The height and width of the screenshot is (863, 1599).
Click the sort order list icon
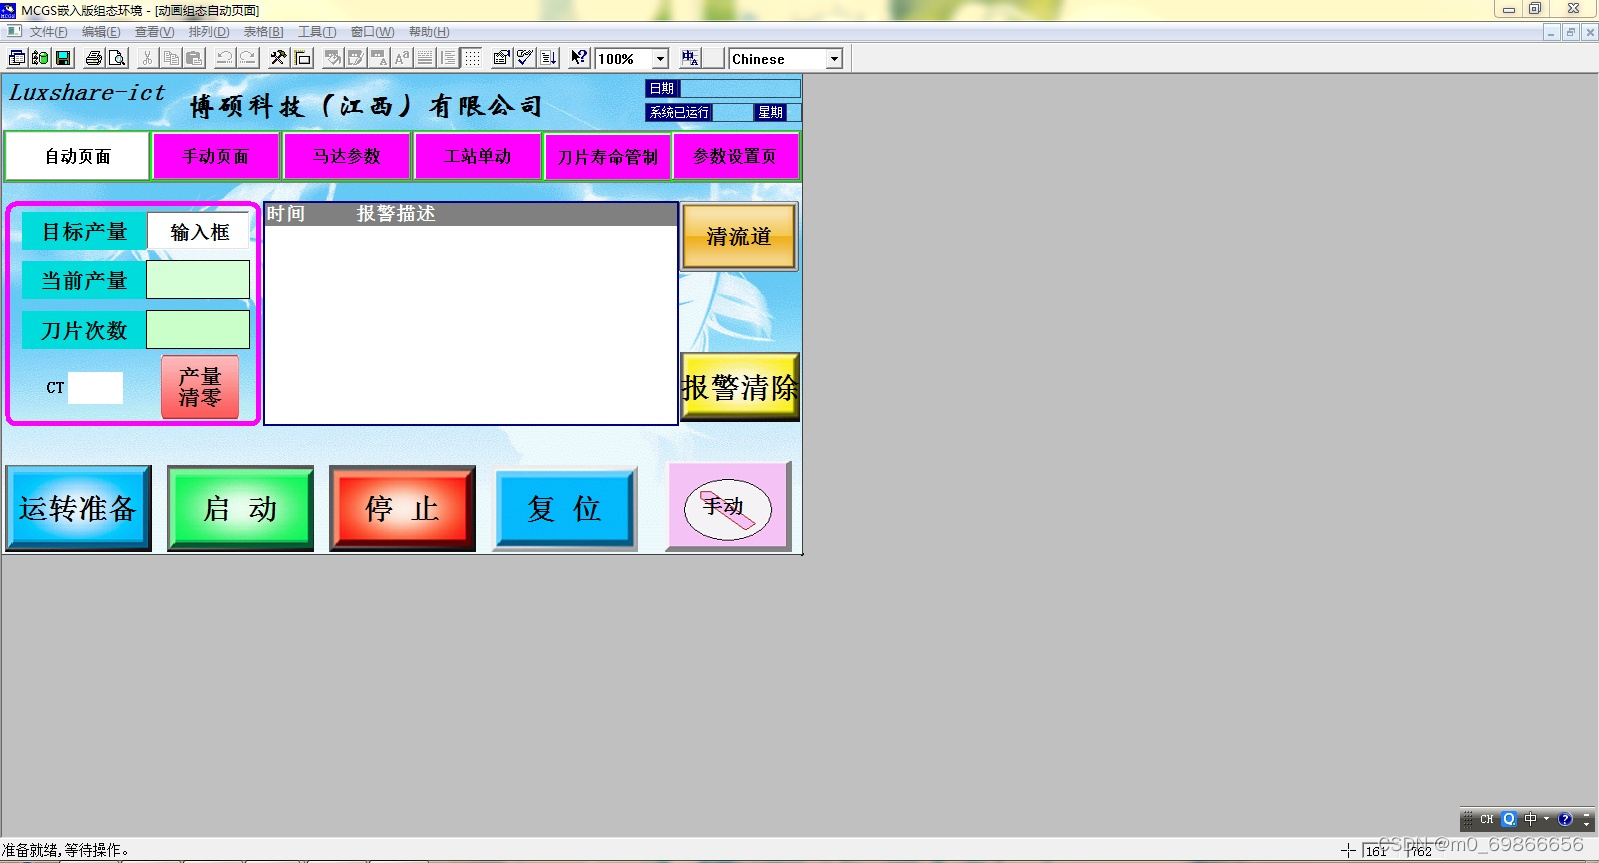pyautogui.click(x=549, y=58)
